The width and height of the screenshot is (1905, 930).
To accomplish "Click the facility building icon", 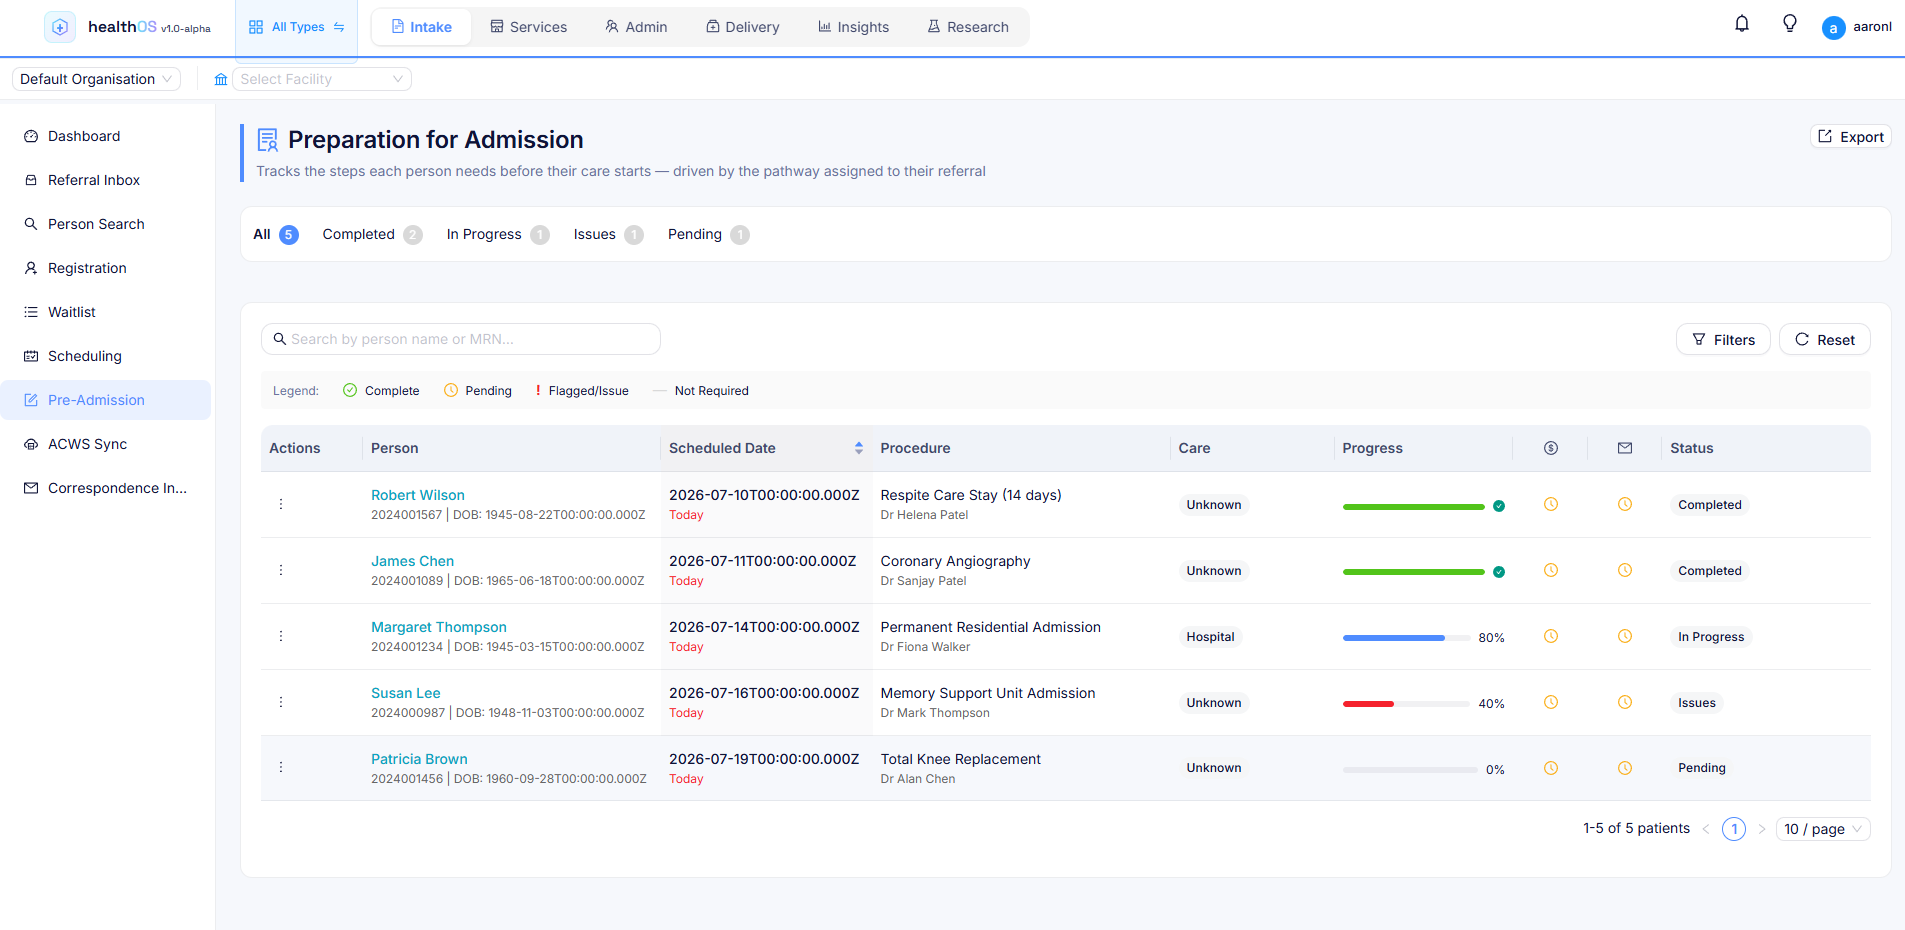I will pos(221,79).
